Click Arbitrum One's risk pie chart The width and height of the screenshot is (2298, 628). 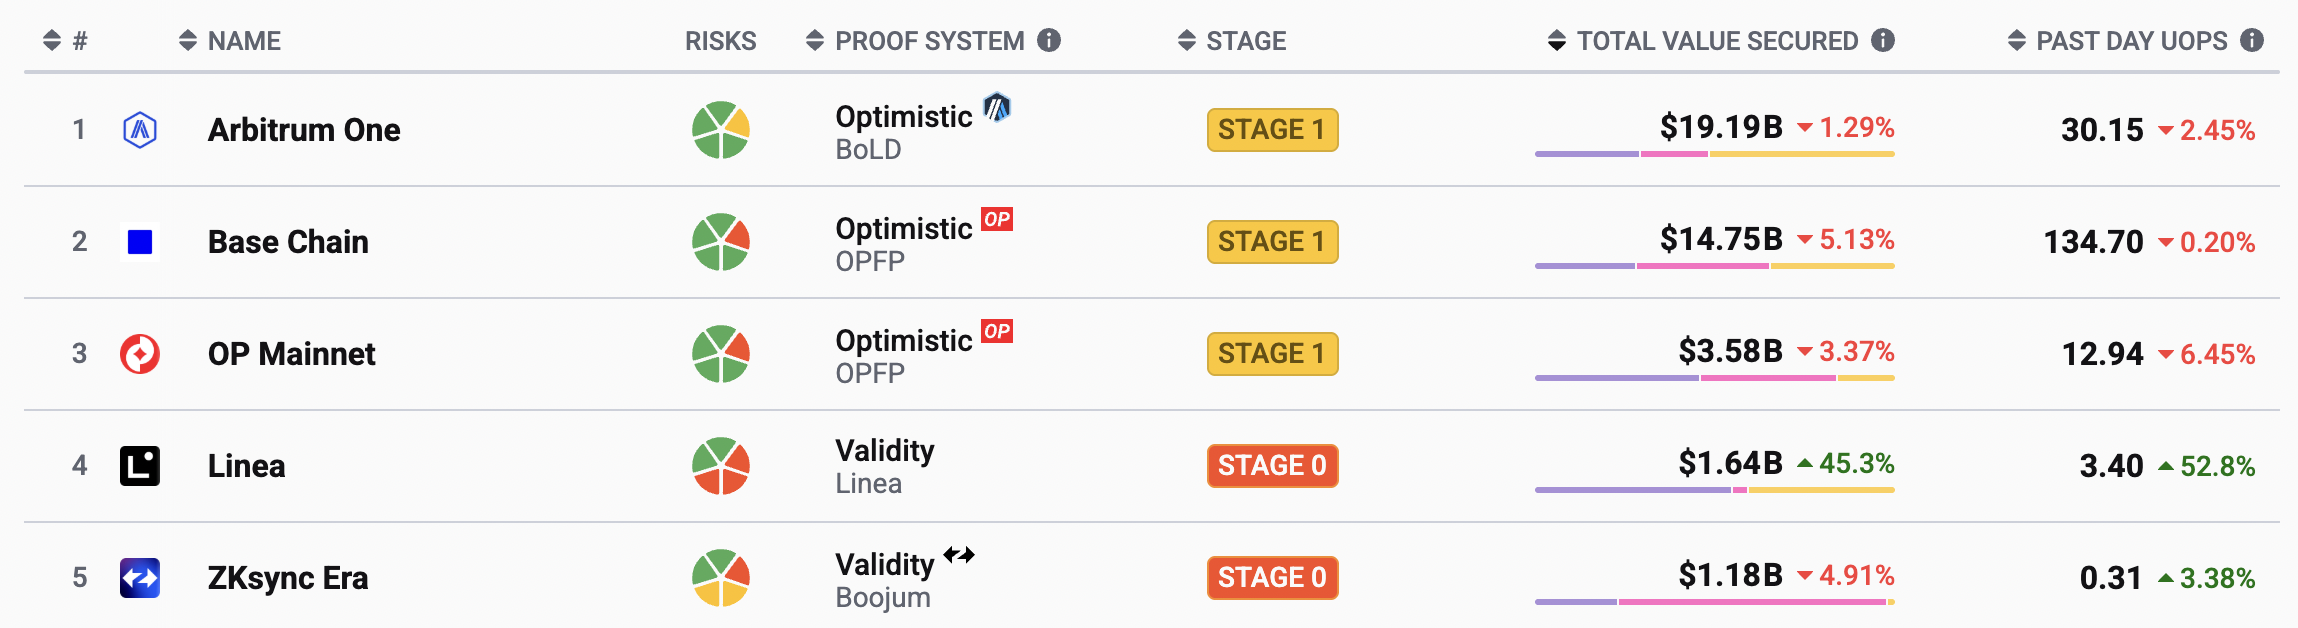click(x=721, y=130)
